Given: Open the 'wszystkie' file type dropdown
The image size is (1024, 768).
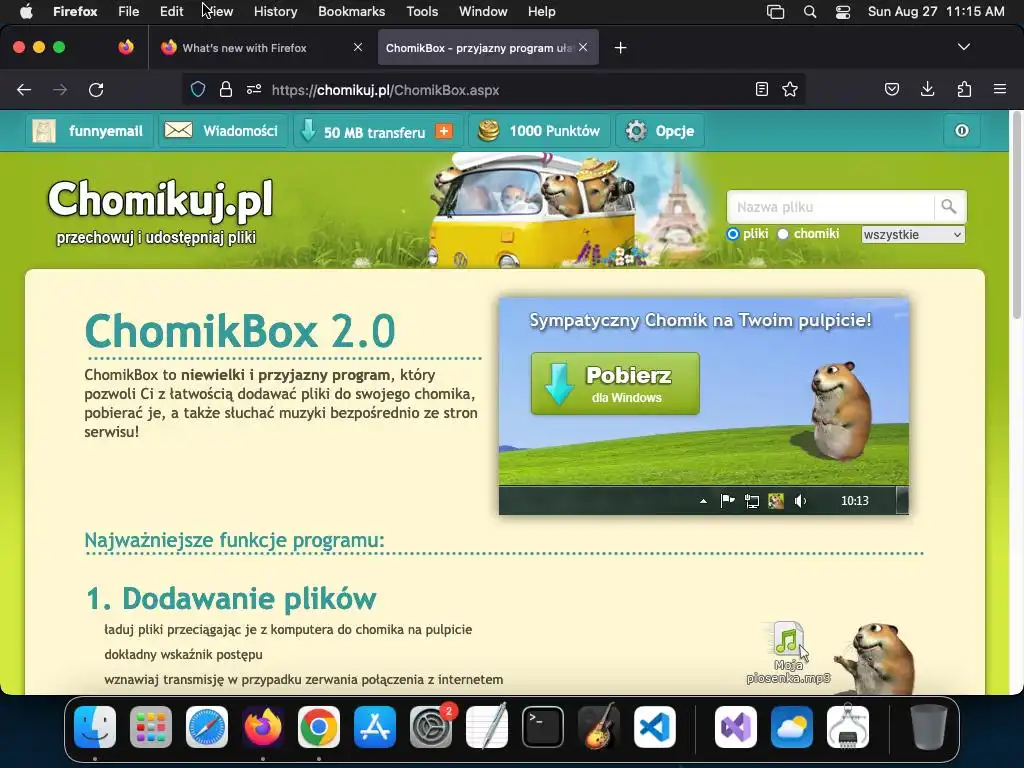Looking at the screenshot, I should [913, 234].
